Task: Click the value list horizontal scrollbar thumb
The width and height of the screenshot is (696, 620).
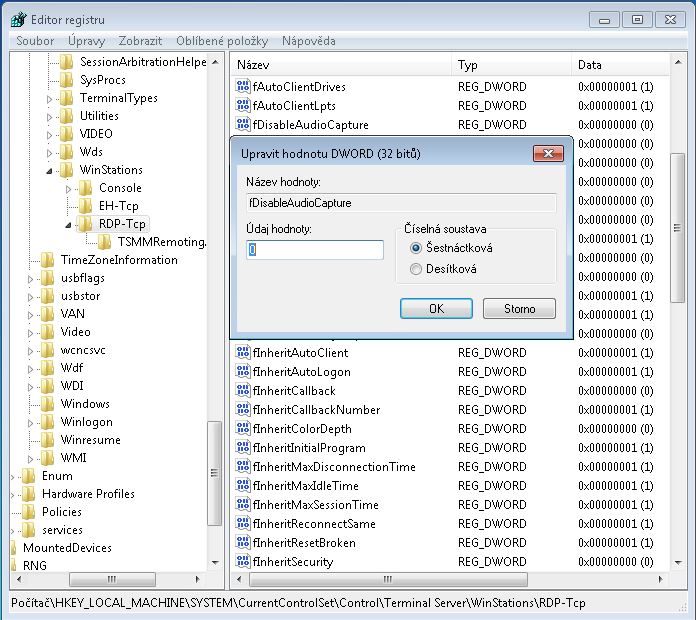Action: [x=388, y=579]
